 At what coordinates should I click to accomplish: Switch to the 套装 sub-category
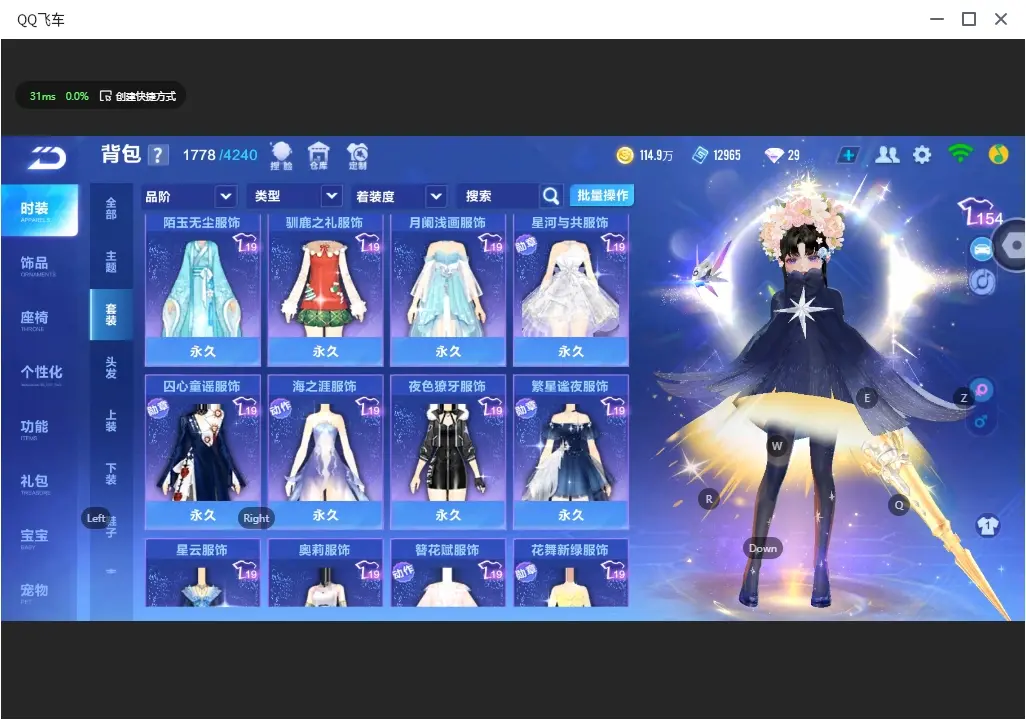click(111, 315)
